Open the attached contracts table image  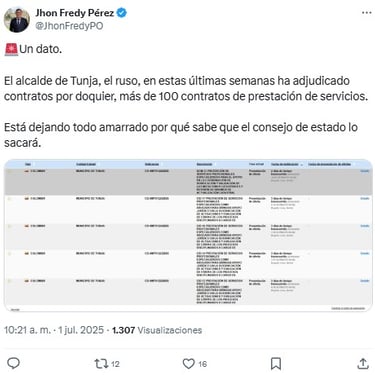pyautogui.click(x=188, y=235)
